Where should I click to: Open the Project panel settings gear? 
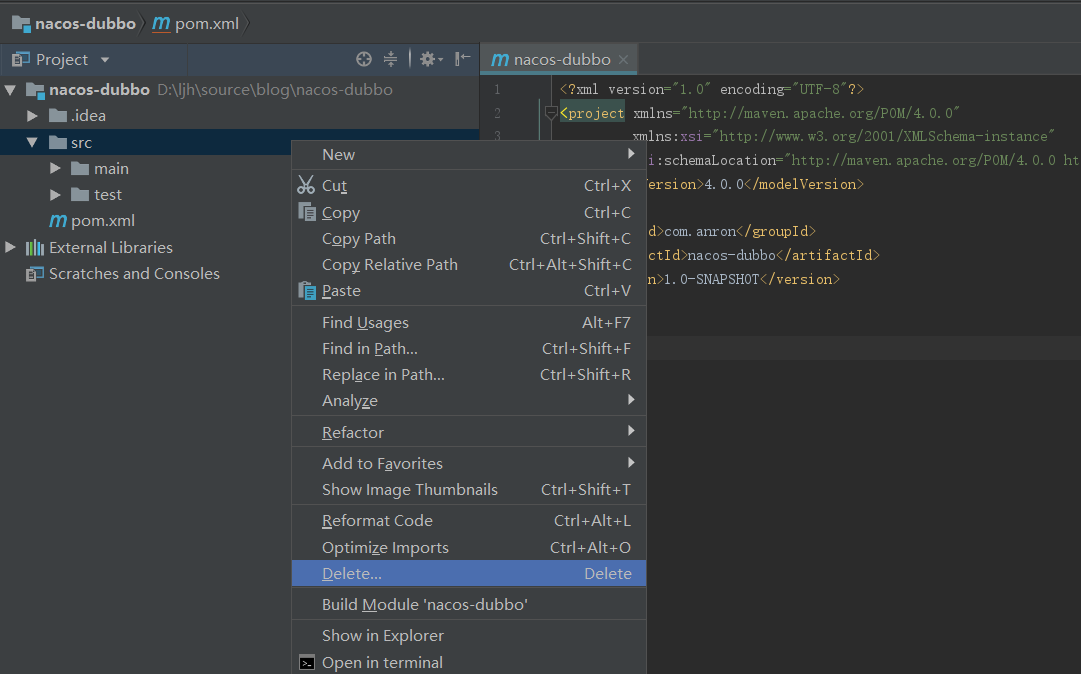427,59
